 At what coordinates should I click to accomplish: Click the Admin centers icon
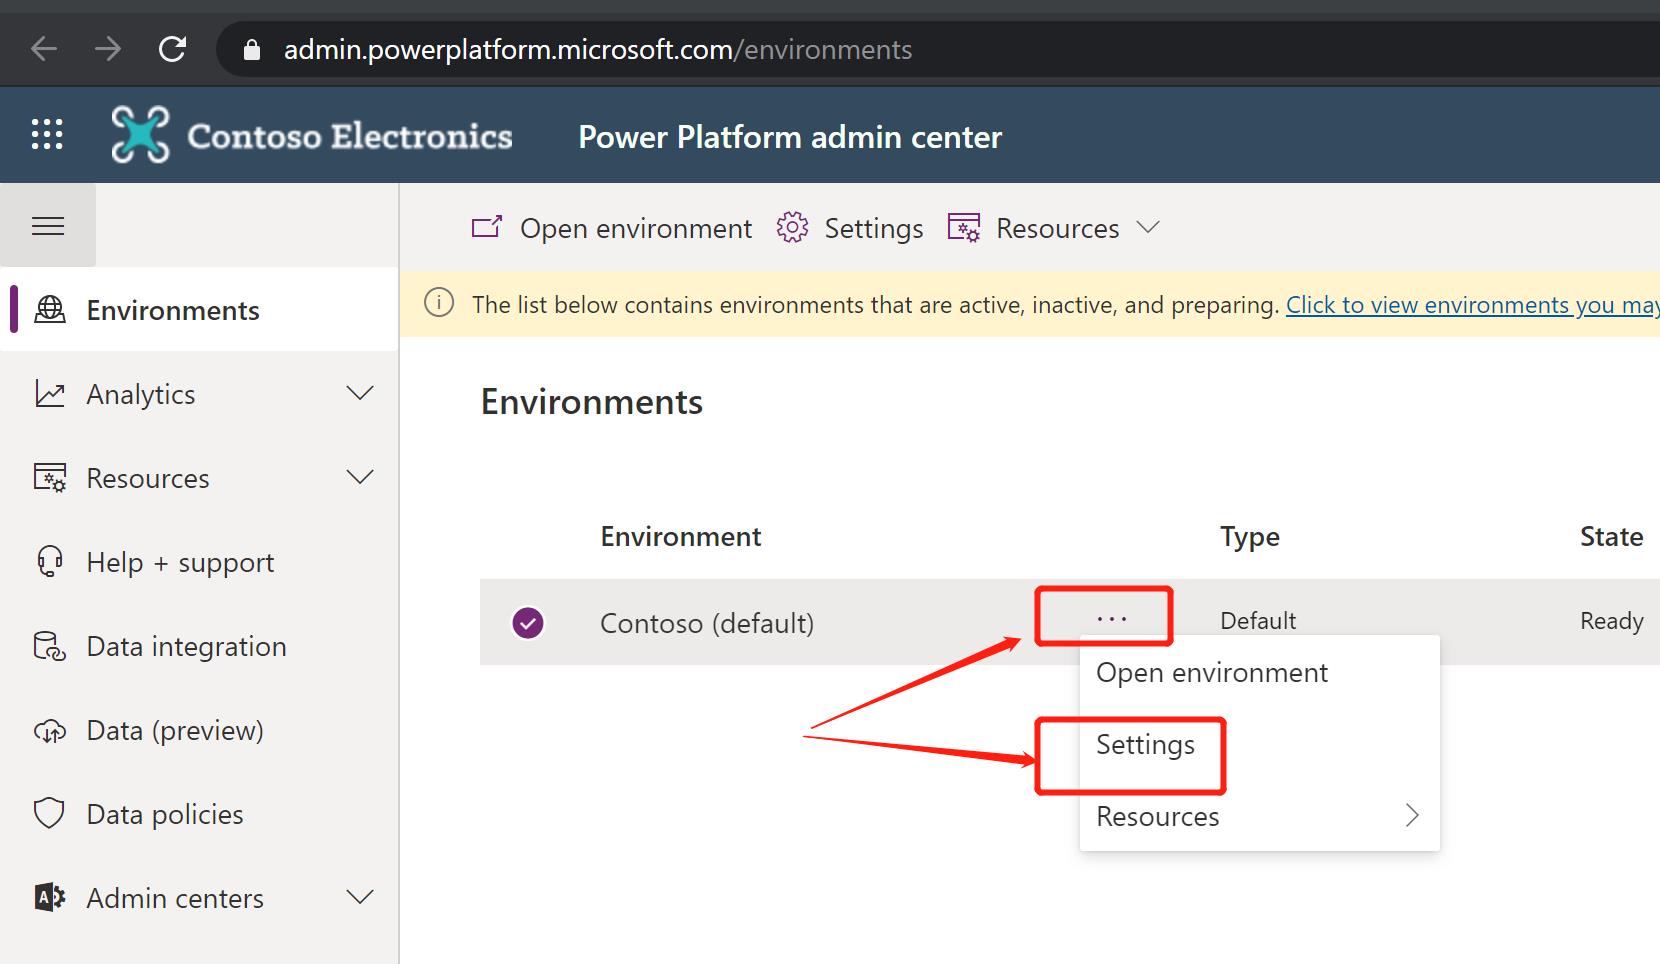tap(50, 898)
